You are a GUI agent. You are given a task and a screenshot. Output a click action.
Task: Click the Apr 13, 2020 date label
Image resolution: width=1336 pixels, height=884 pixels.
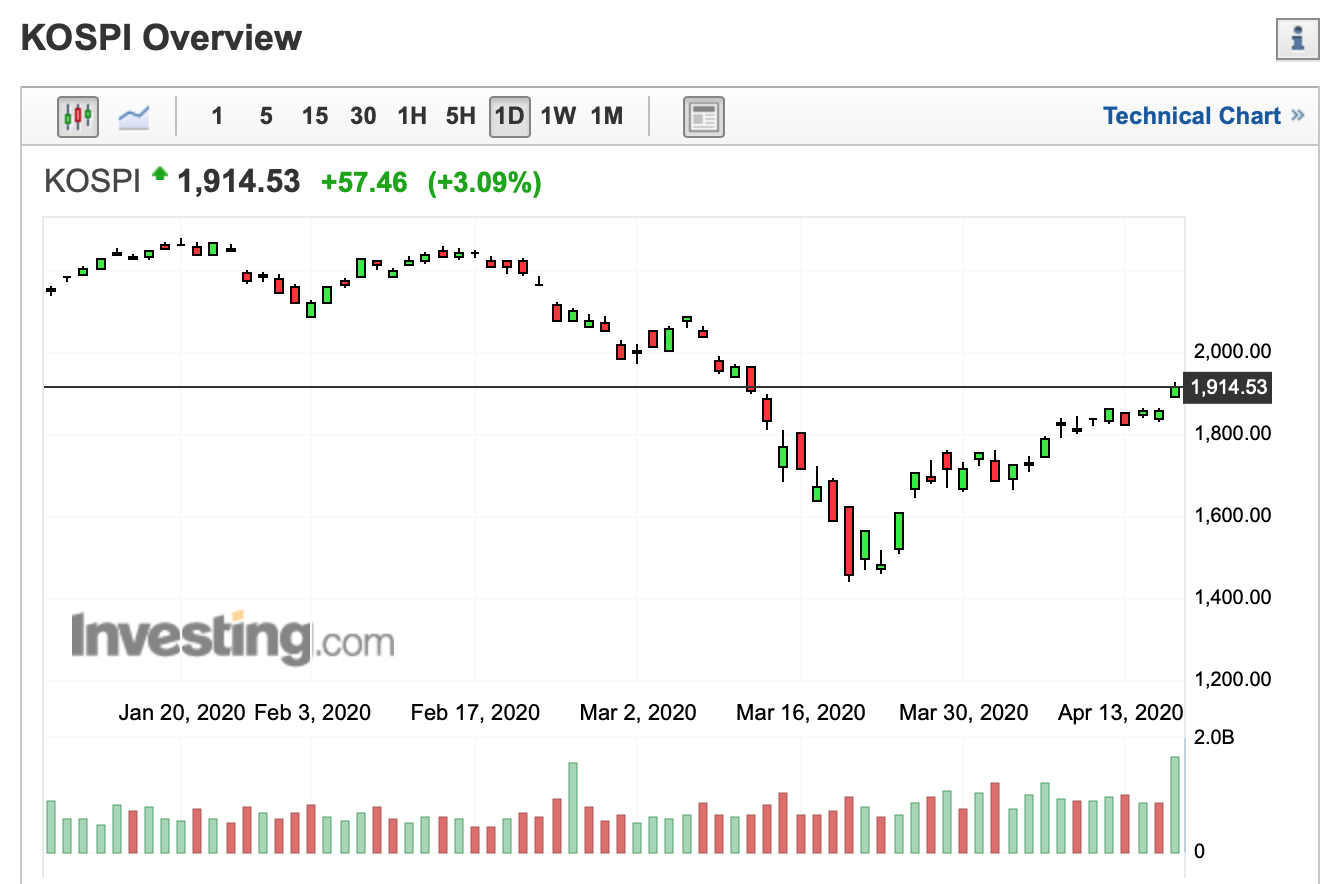pyautogui.click(x=1121, y=713)
